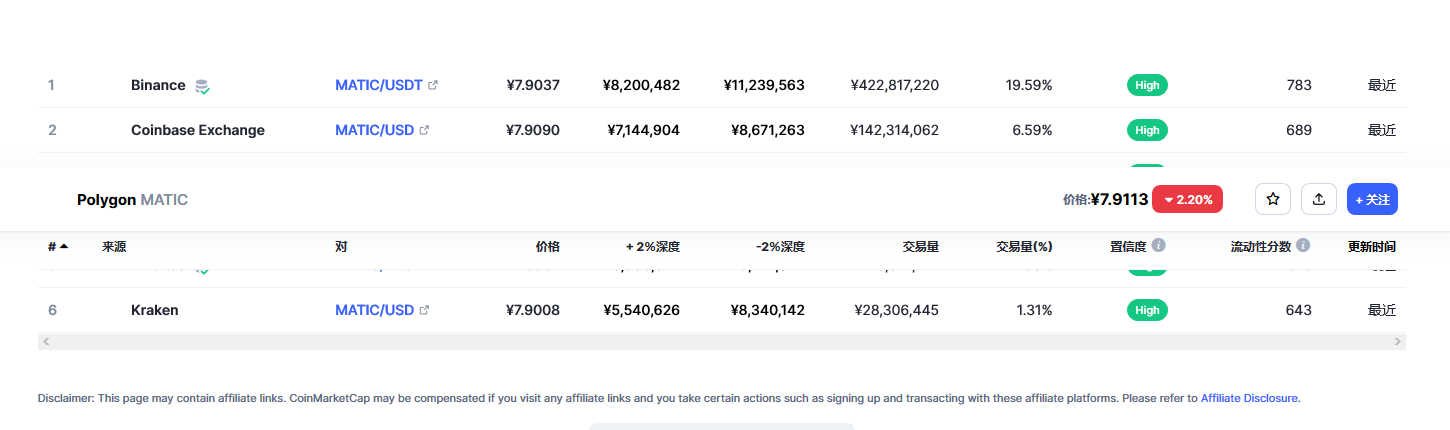Click info icon next to 流动性分数 header
Screen dimensions: 1450x430
coord(1304,245)
